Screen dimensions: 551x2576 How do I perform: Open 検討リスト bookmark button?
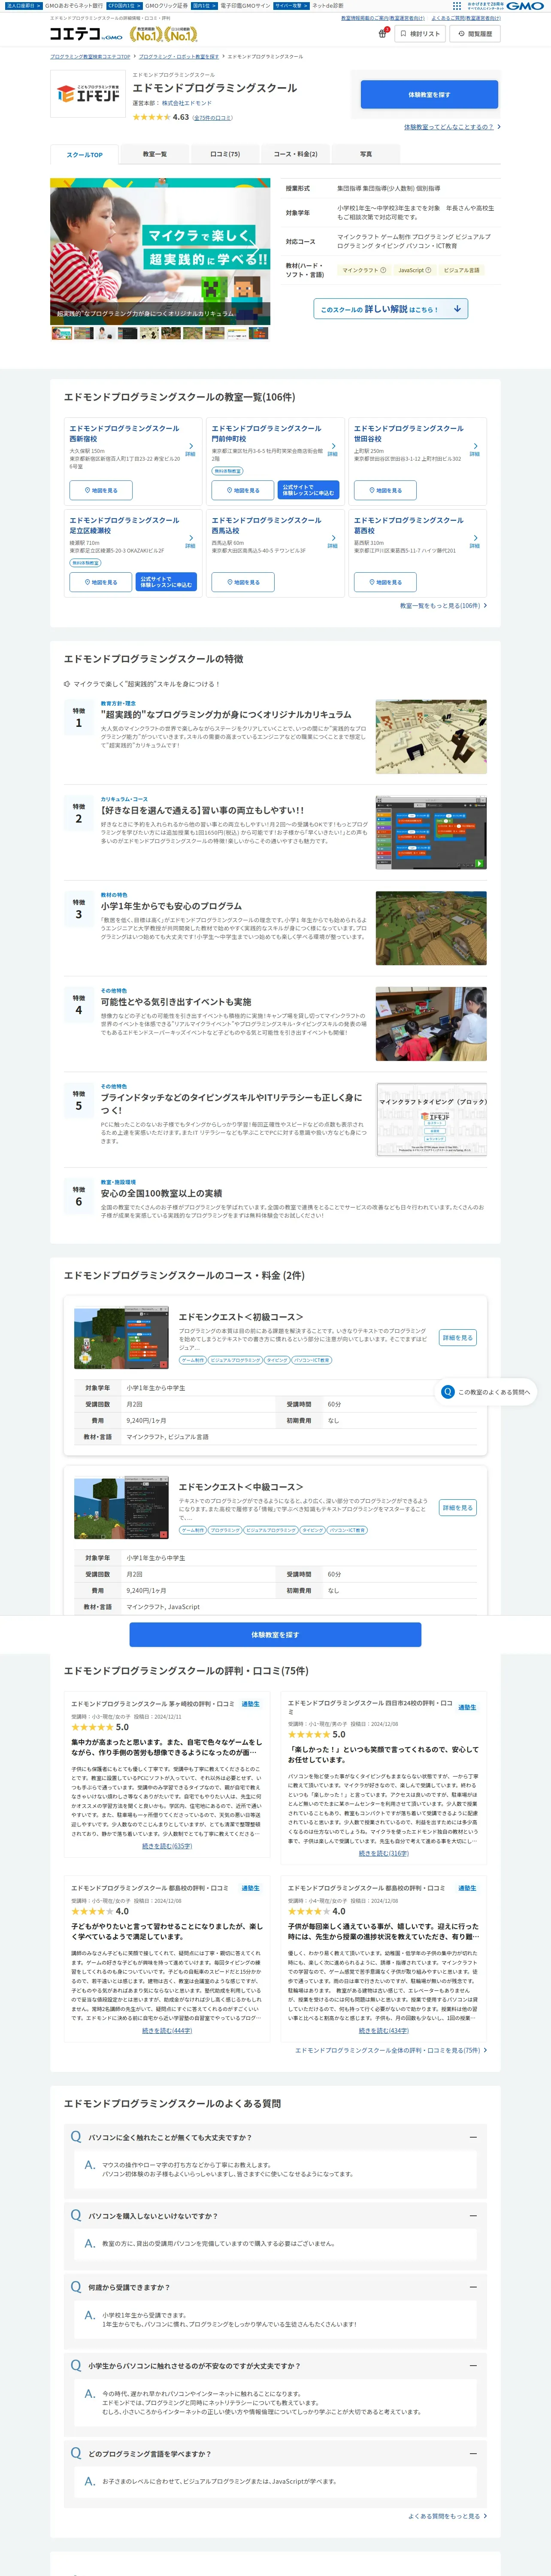[x=420, y=34]
